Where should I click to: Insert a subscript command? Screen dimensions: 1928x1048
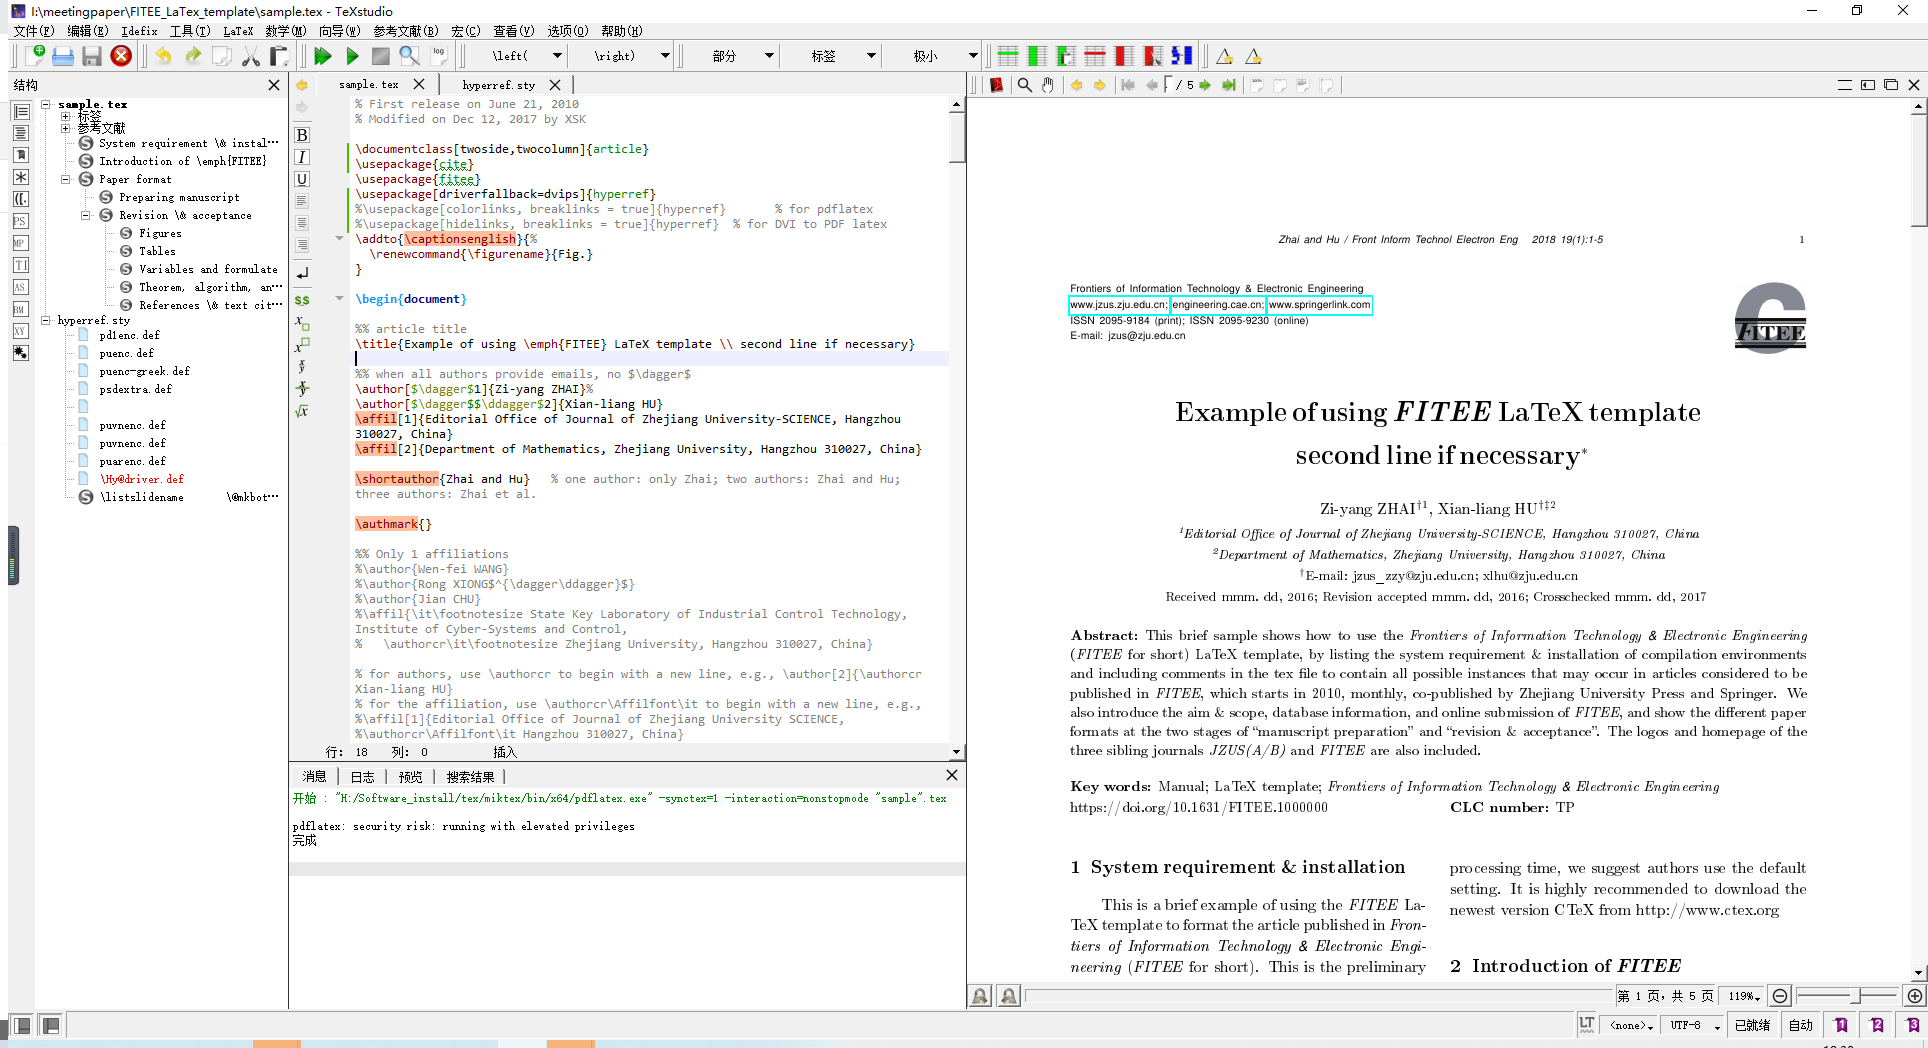click(301, 322)
